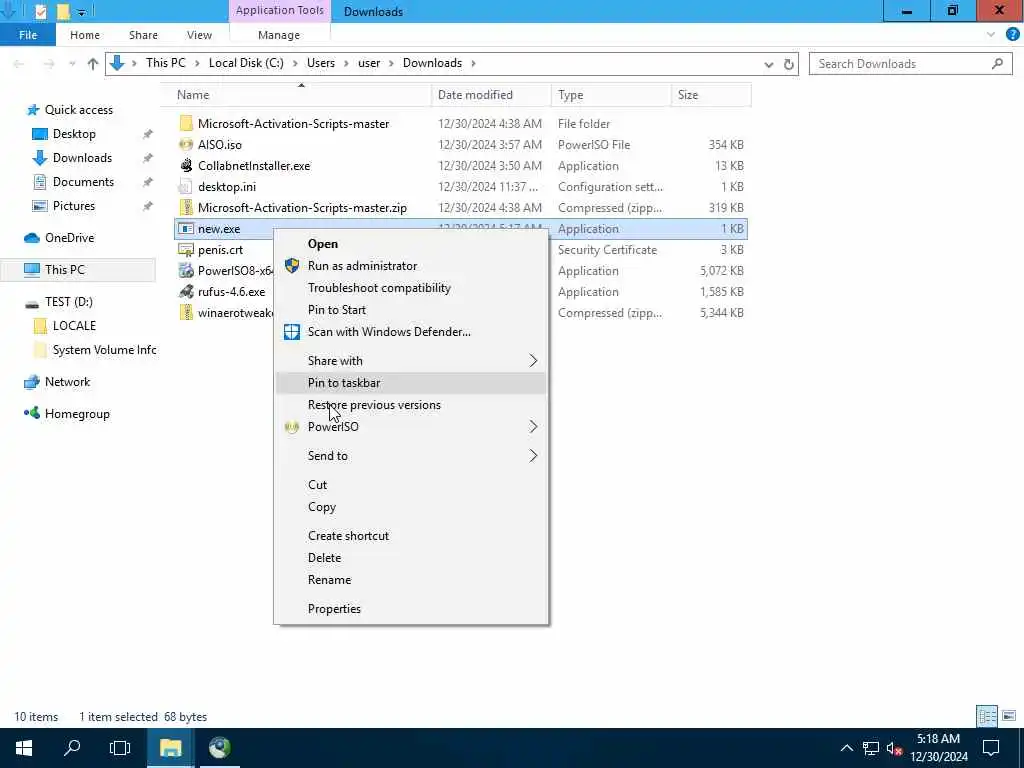
Task: Expand the PowerISO submenu arrow
Action: [x=533, y=427]
